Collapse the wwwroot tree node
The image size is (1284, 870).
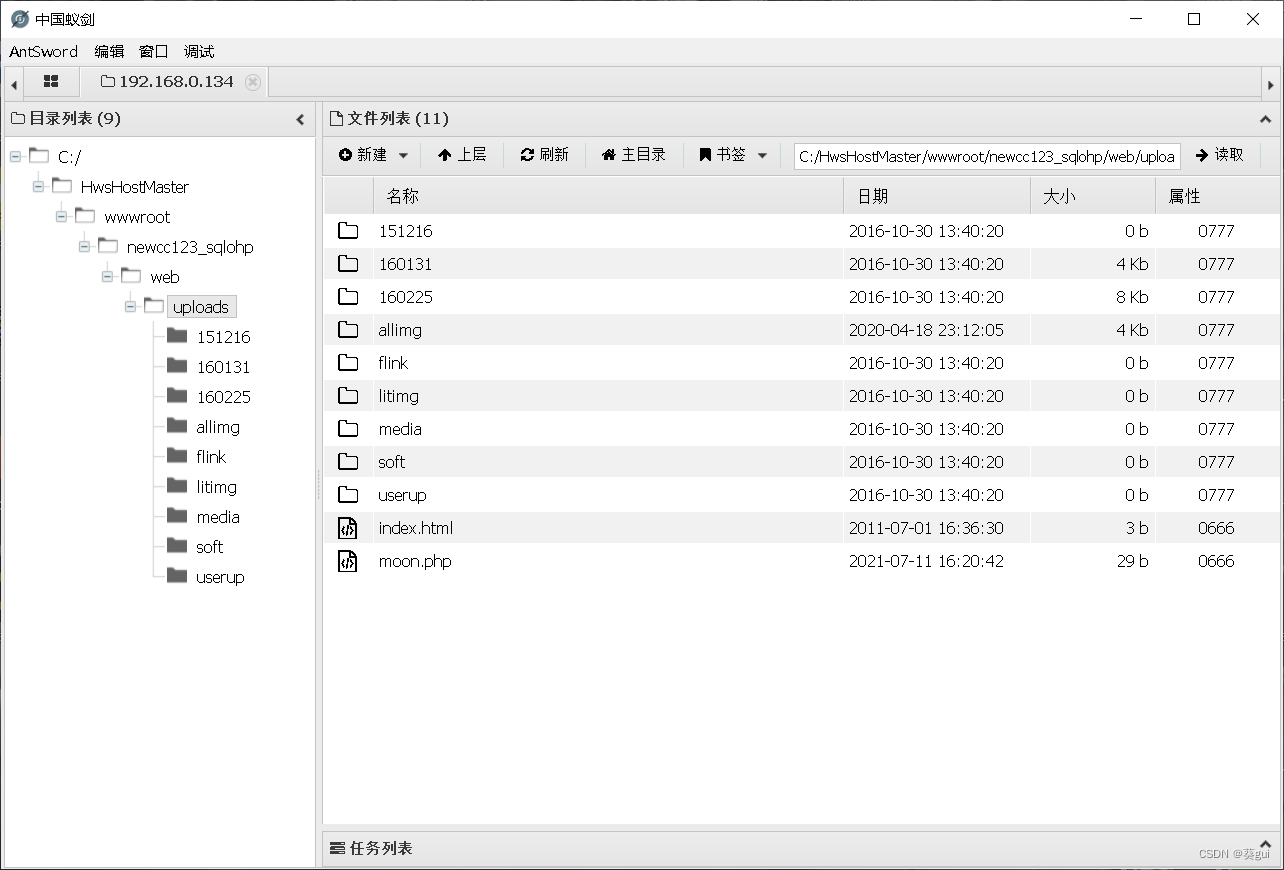tap(61, 217)
